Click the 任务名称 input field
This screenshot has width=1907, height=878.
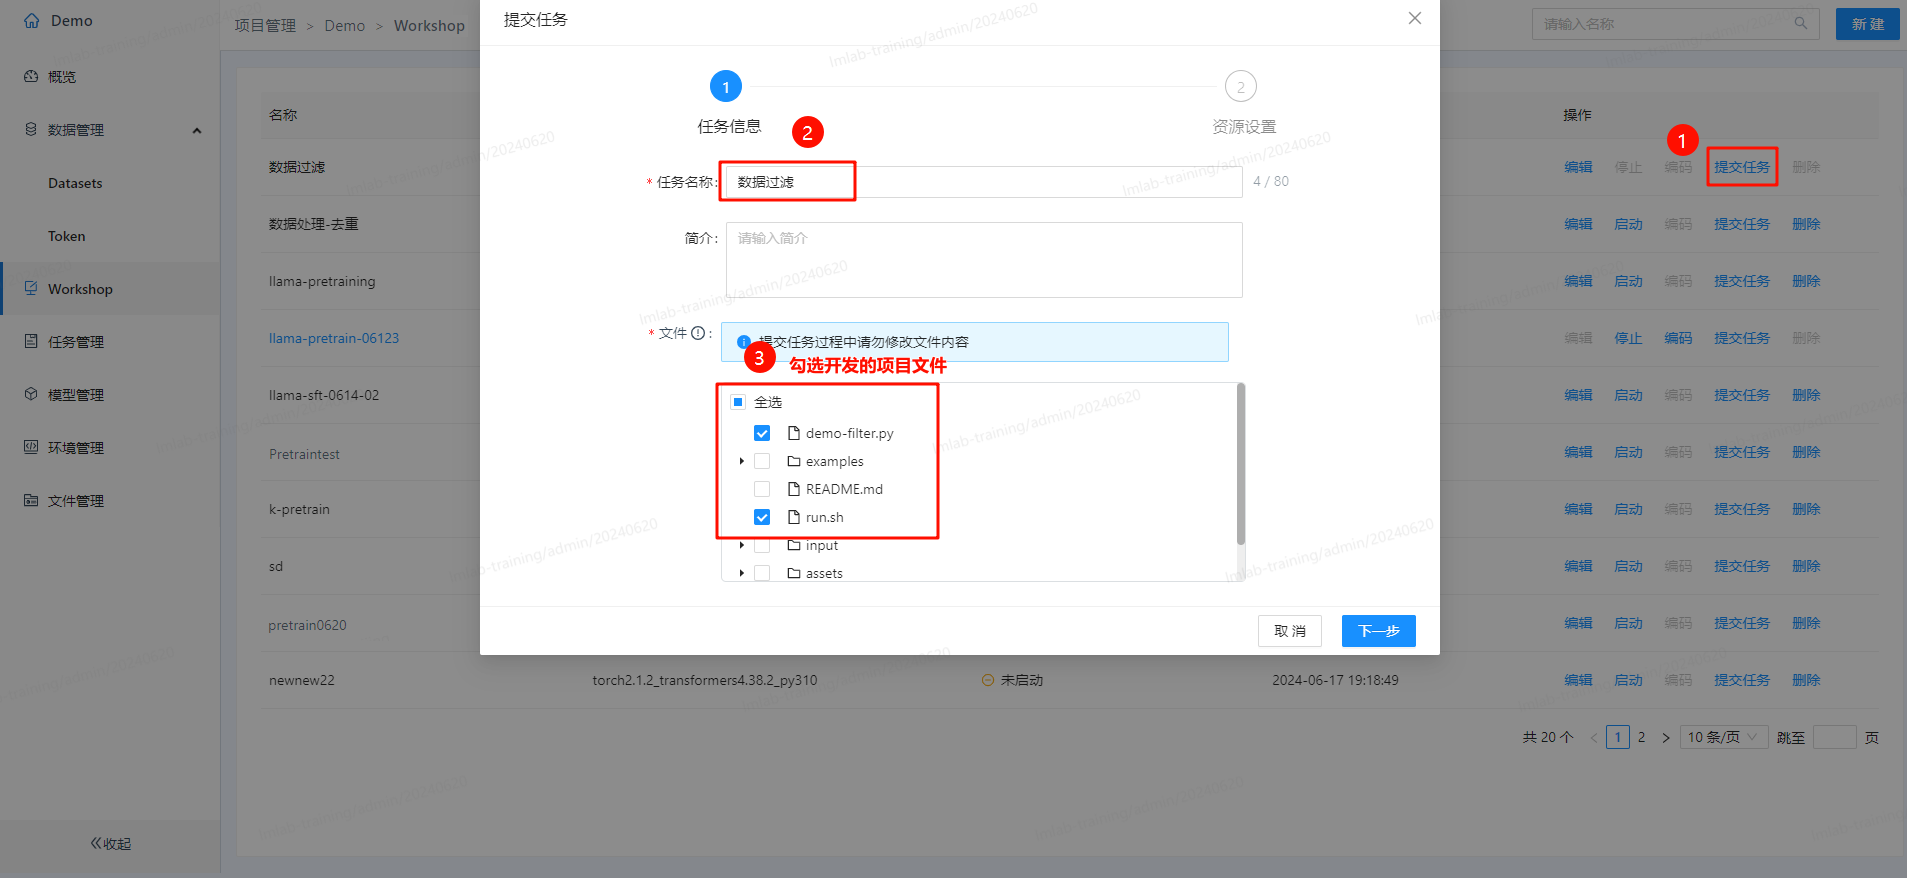tap(983, 182)
